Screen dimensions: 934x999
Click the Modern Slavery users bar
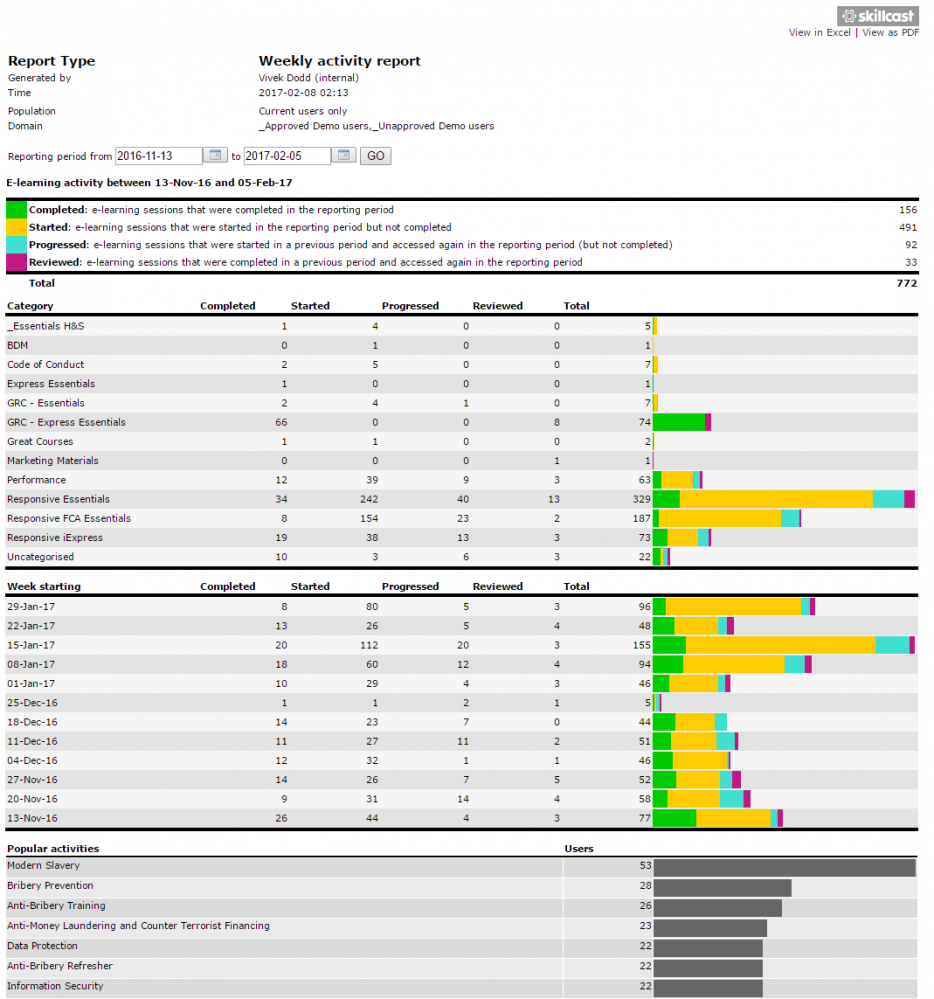(784, 867)
